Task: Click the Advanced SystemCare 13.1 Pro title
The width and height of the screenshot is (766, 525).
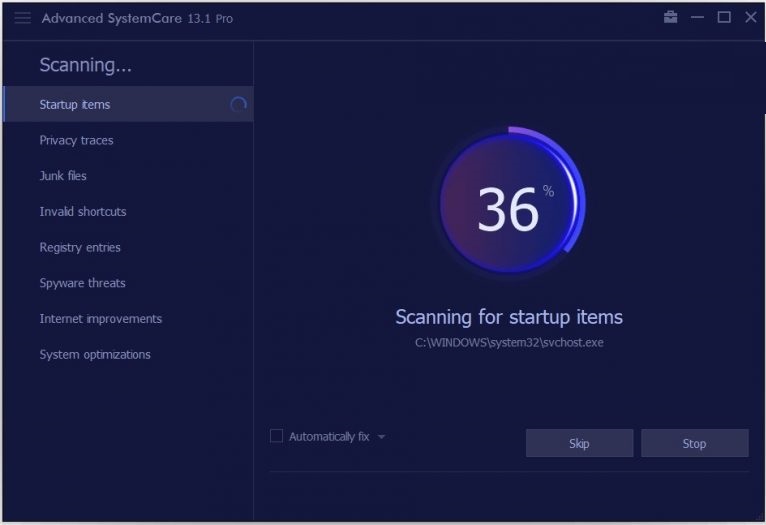Action: (137, 19)
